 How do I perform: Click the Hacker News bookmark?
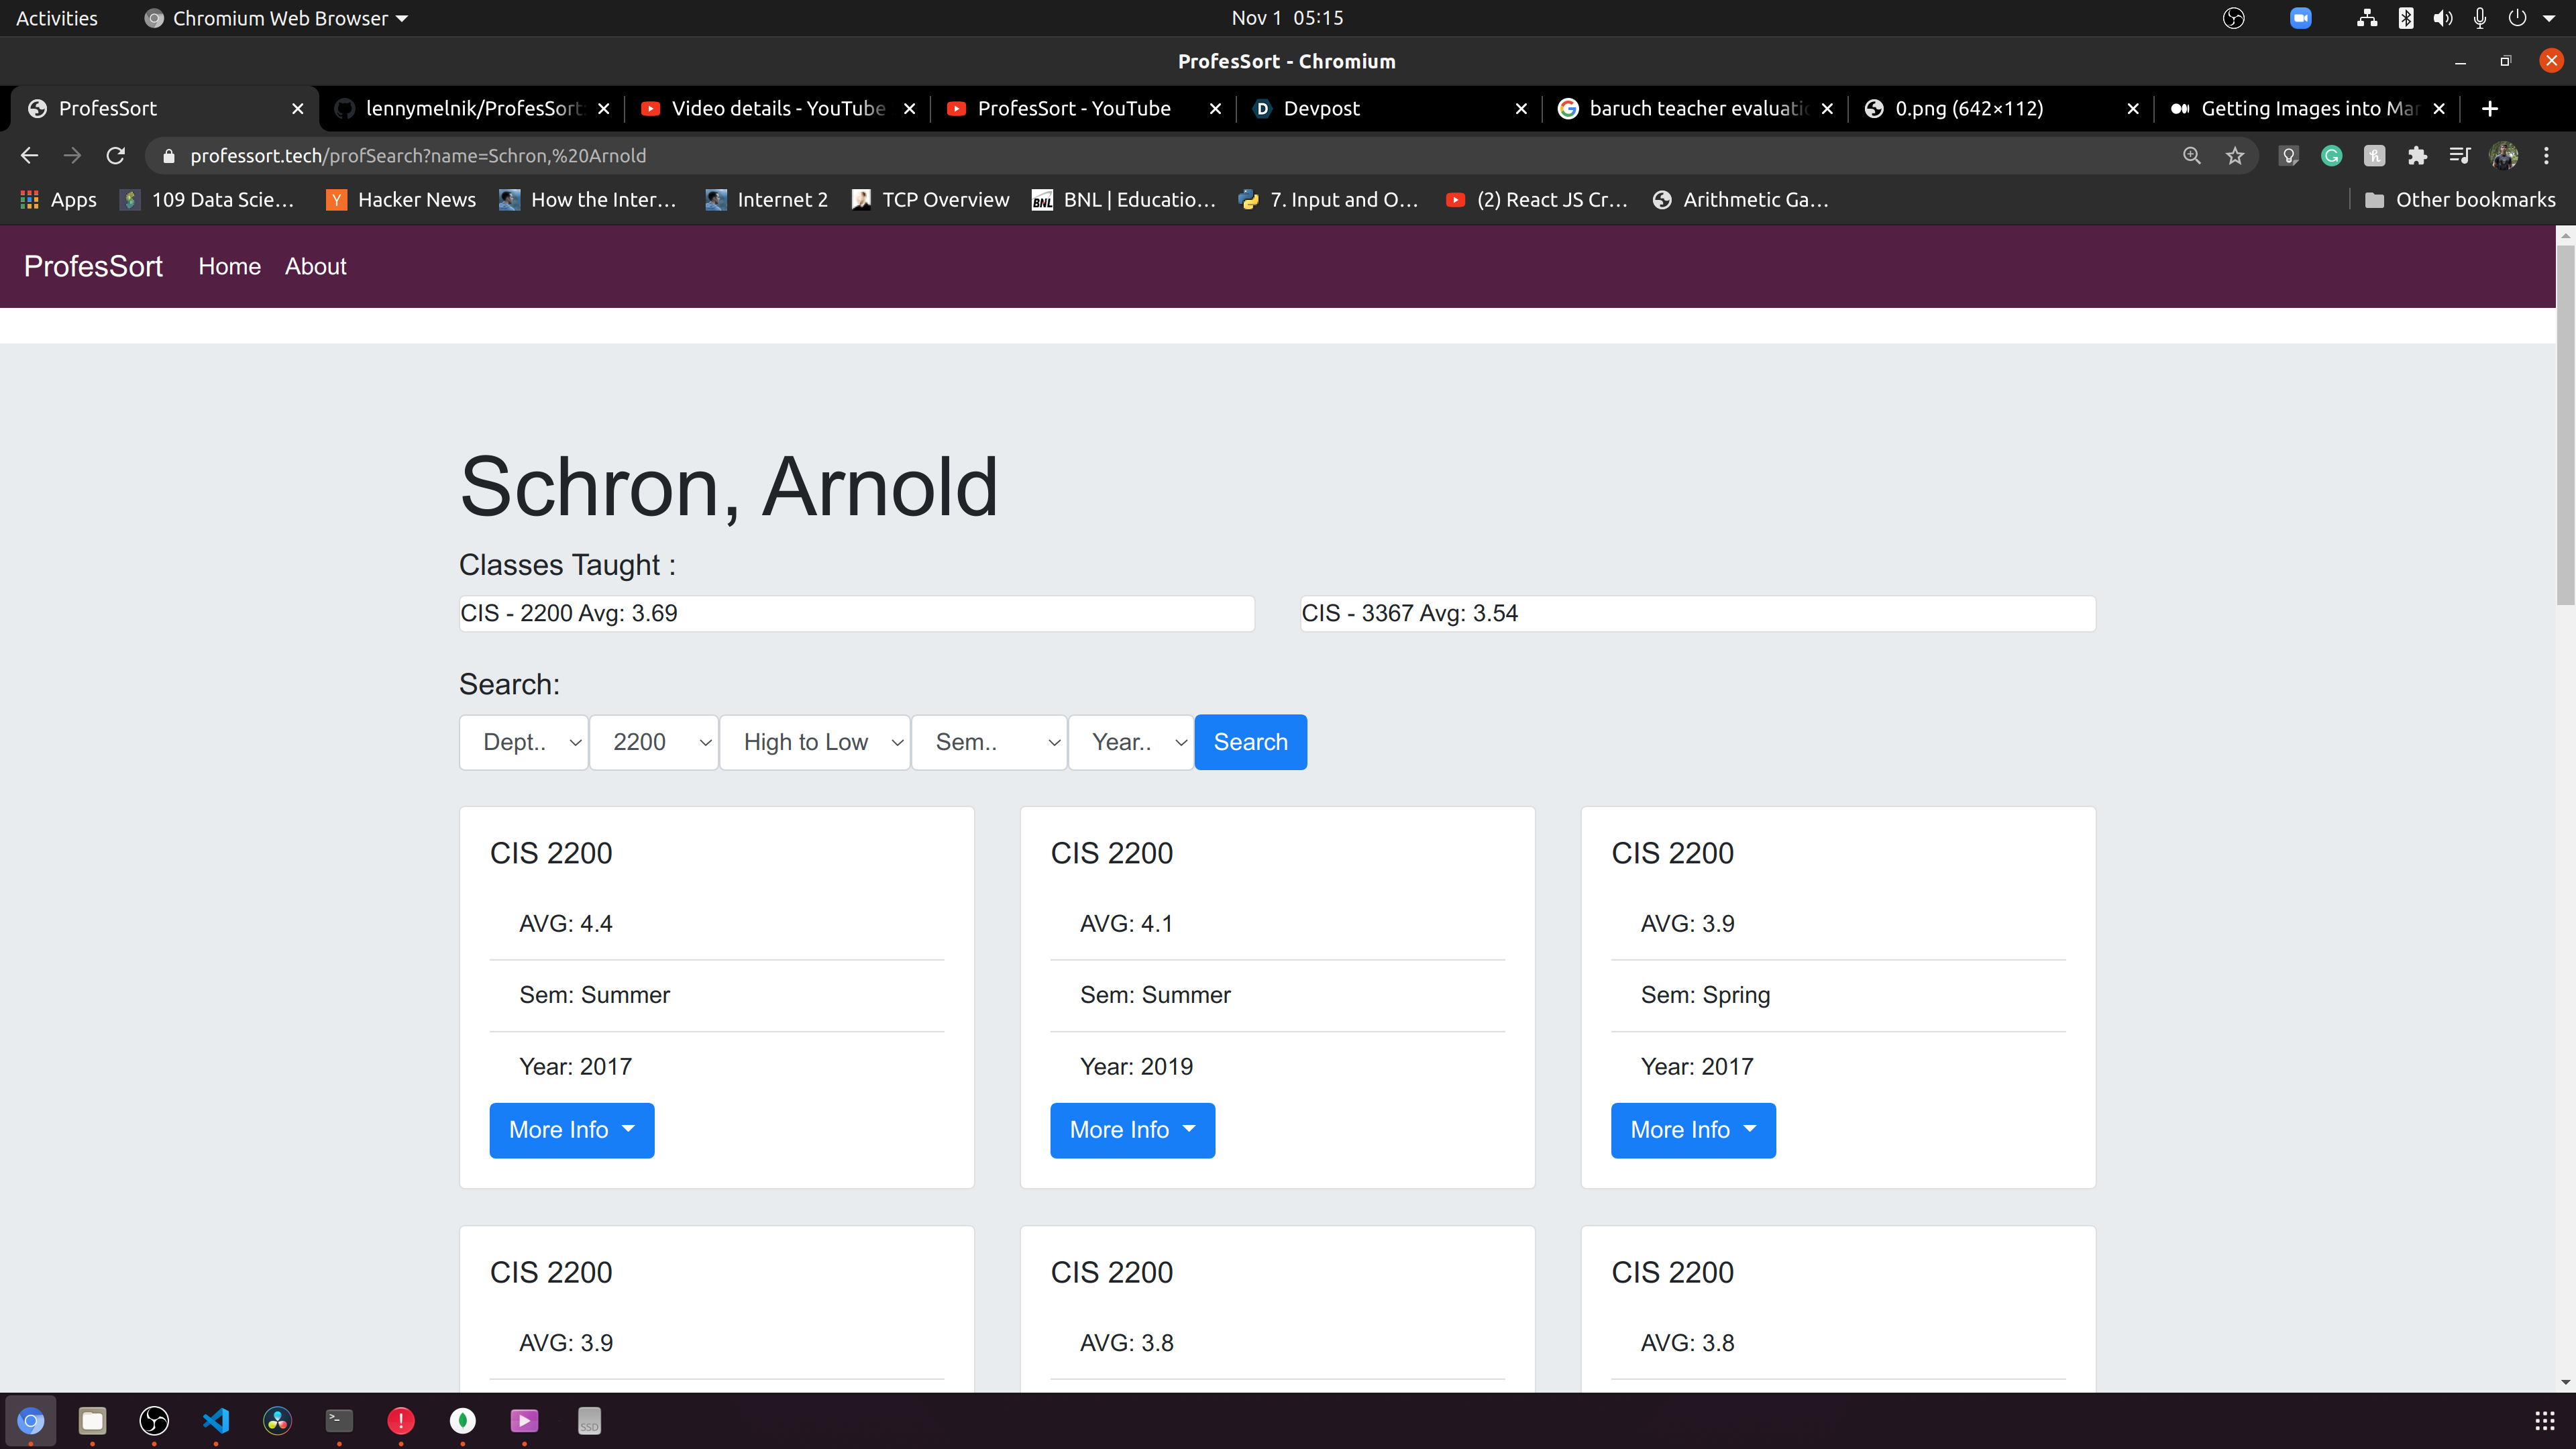[x=401, y=199]
